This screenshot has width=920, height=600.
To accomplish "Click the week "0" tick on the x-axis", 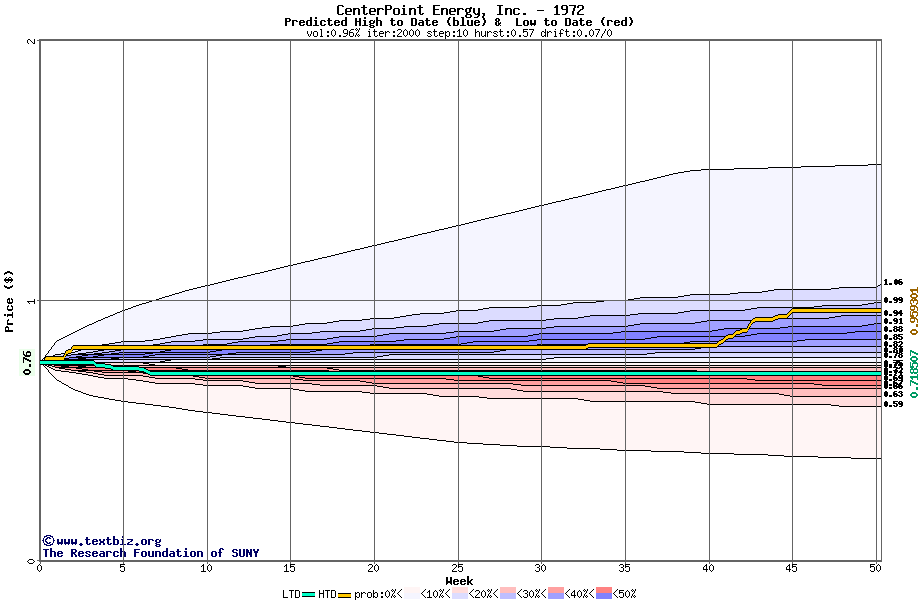I will pyautogui.click(x=39, y=568).
